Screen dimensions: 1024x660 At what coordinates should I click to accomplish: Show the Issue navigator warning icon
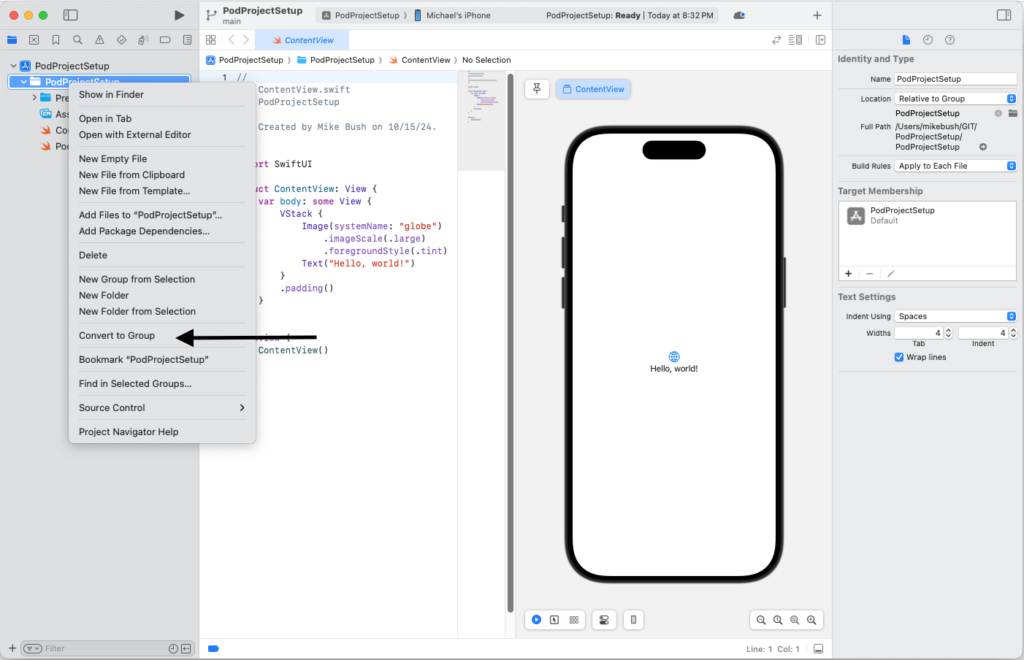coord(99,40)
